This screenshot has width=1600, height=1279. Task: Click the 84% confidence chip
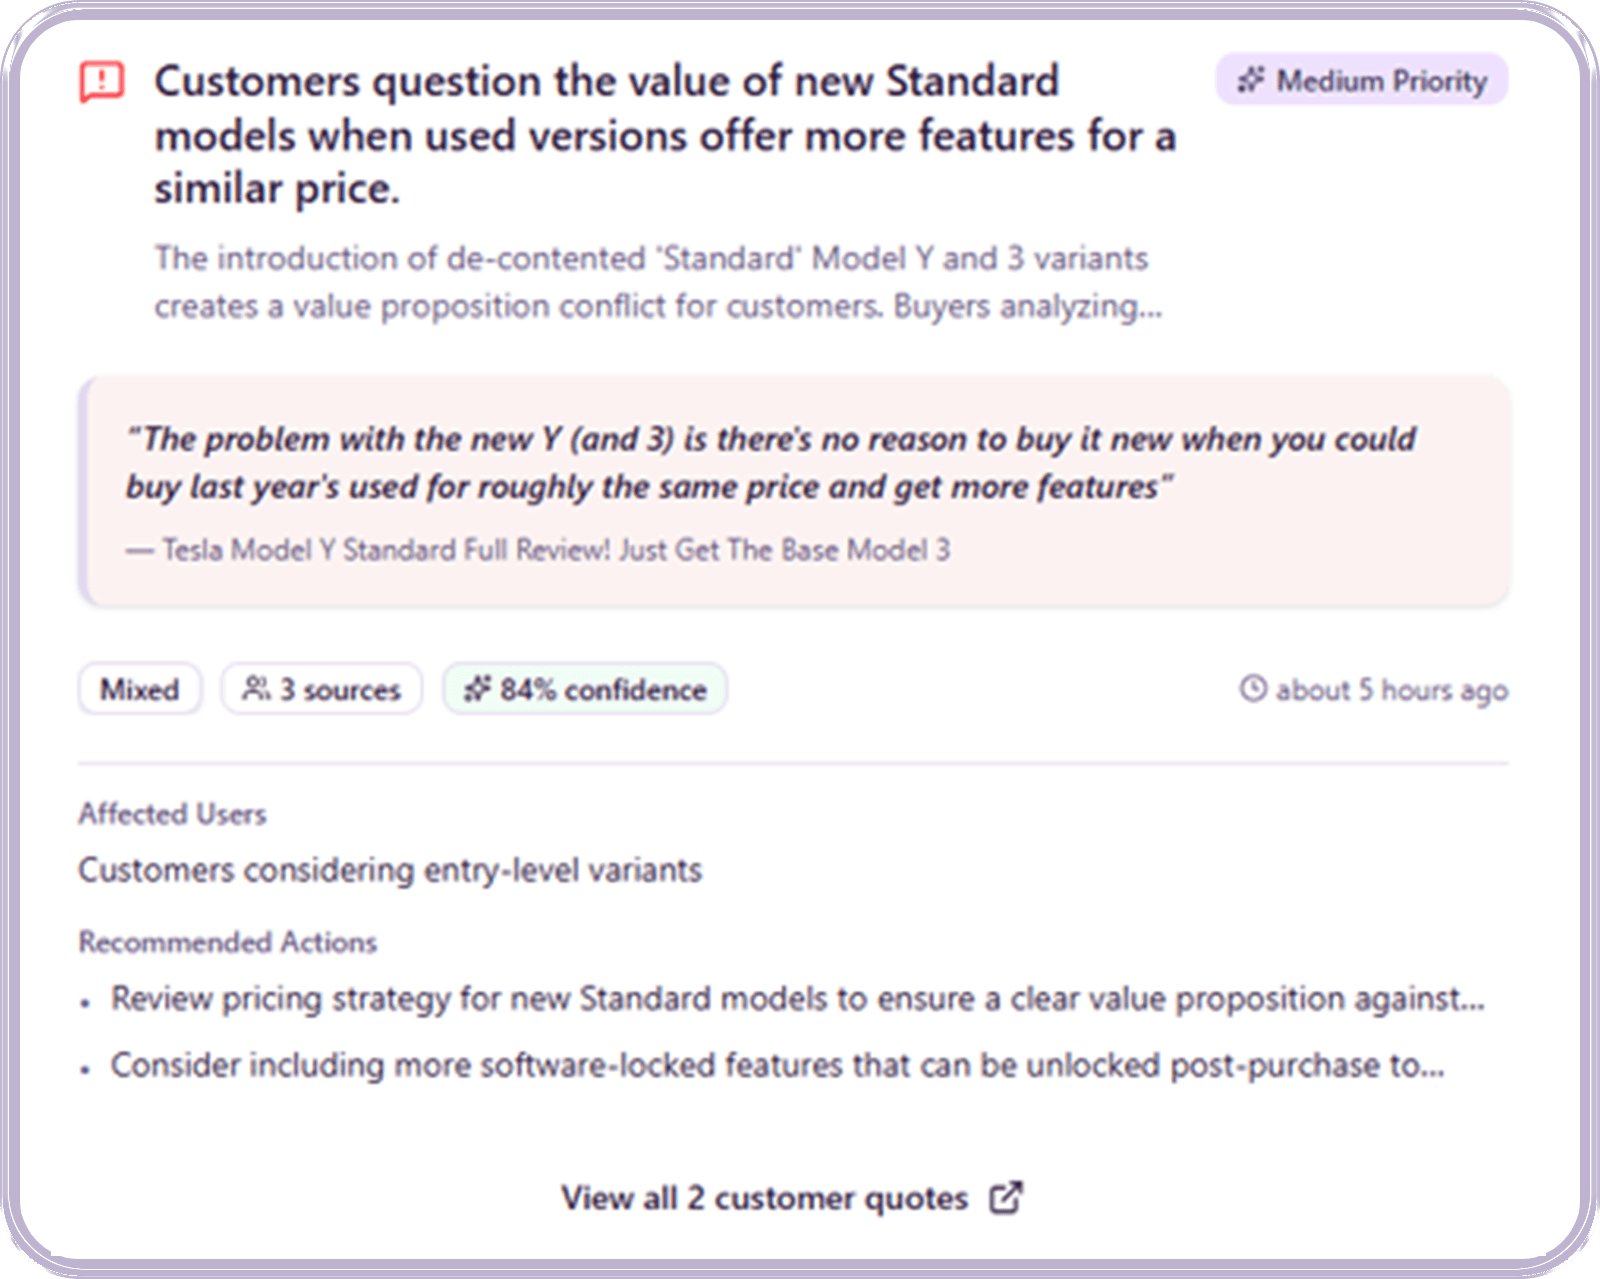[x=585, y=689]
